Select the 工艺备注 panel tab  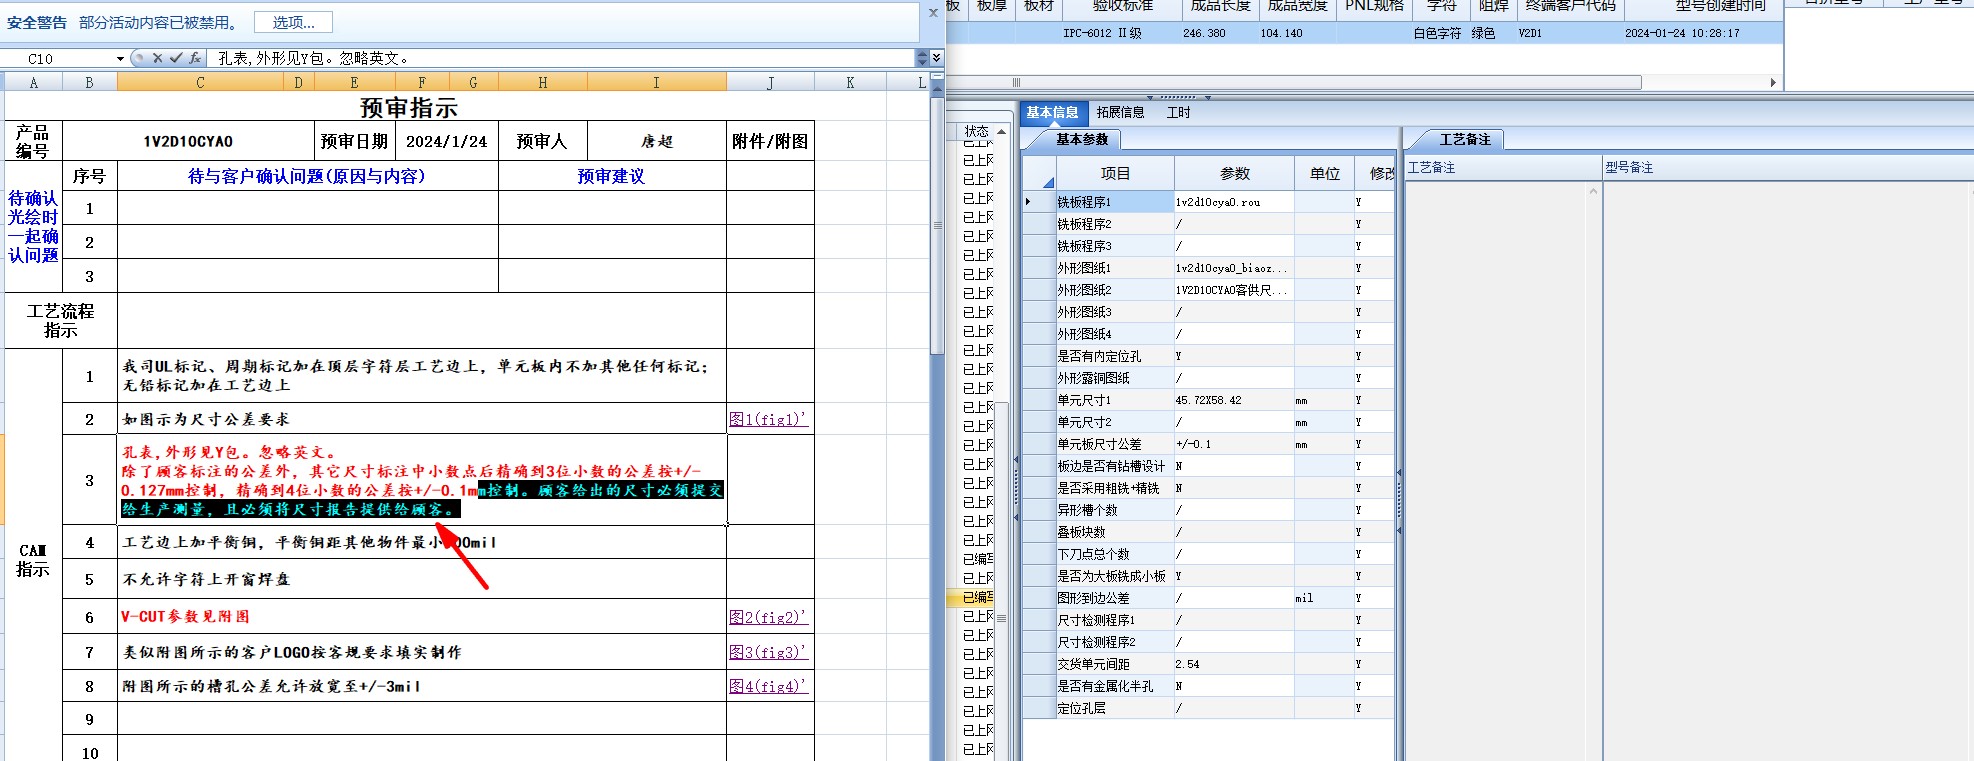(1464, 140)
